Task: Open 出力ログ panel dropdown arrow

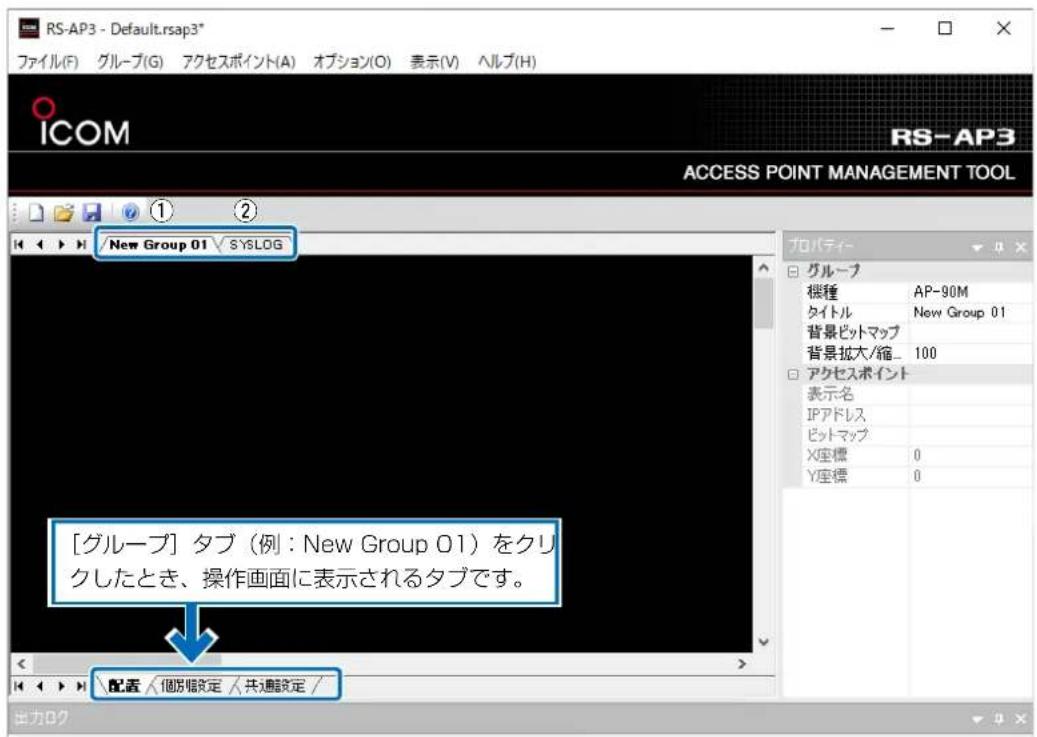Action: 977,719
